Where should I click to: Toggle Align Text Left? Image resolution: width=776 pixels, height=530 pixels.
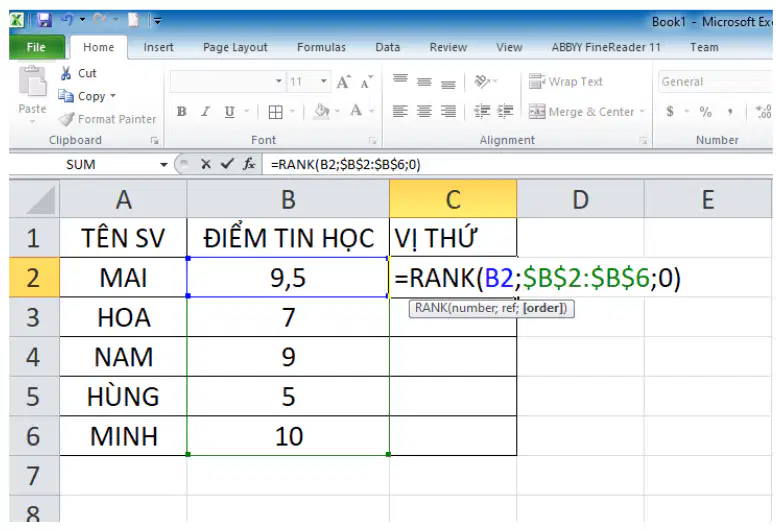coord(400,112)
